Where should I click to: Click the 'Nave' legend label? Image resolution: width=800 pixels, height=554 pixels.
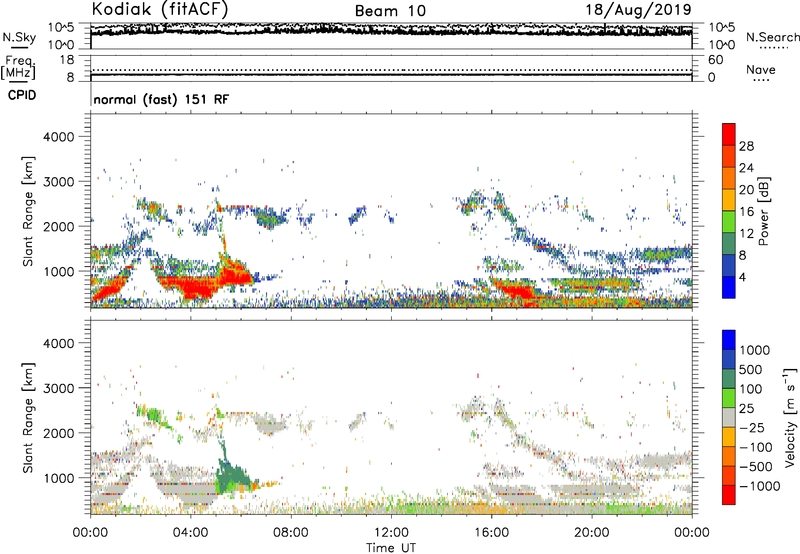pos(761,69)
